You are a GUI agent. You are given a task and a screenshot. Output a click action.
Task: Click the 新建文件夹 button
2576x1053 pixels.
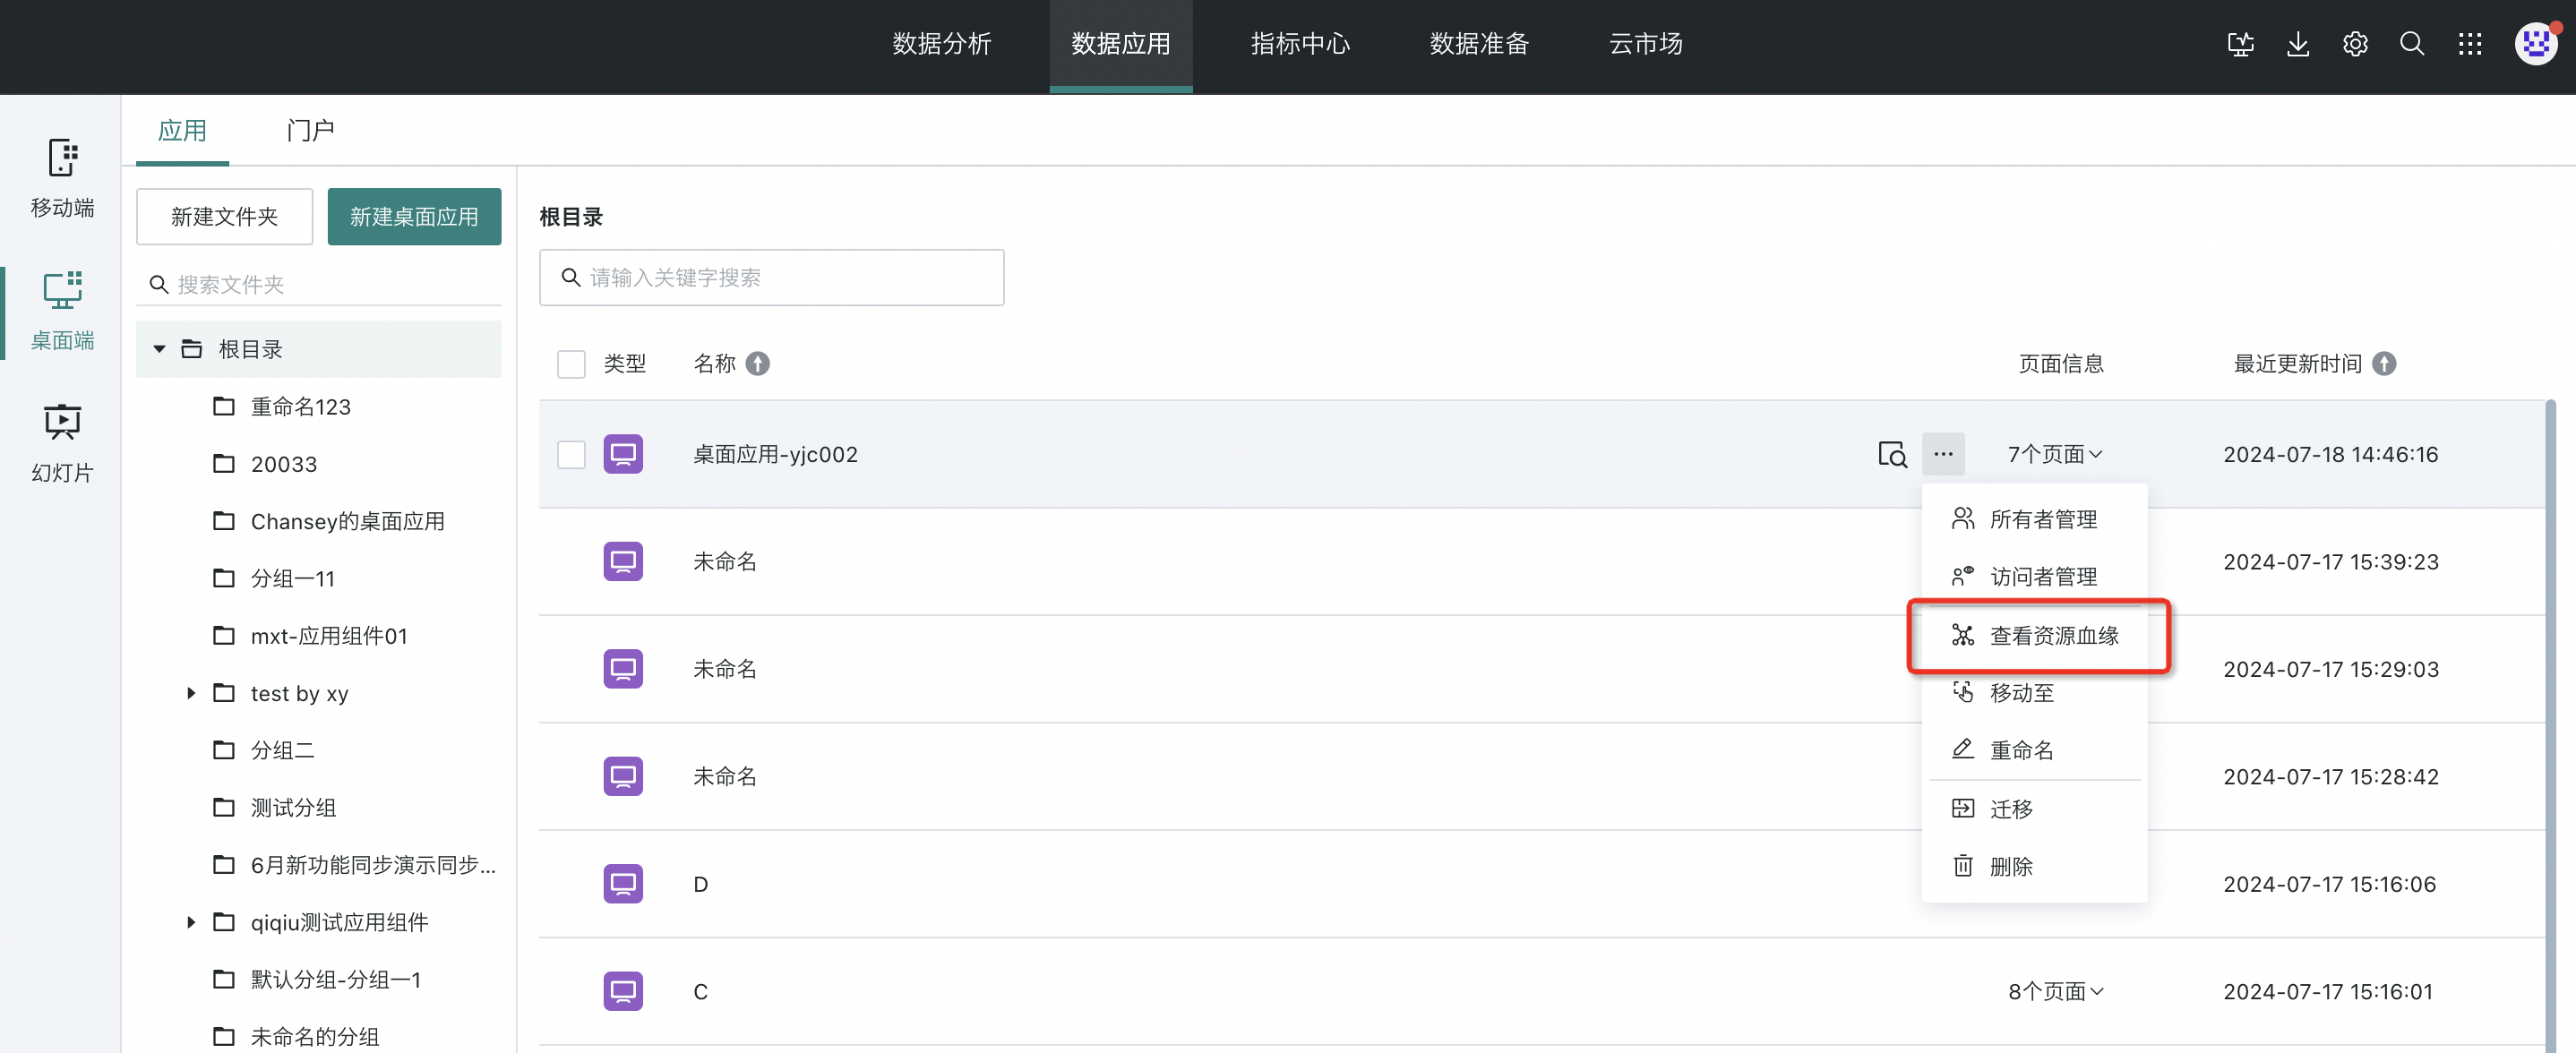[x=224, y=217]
